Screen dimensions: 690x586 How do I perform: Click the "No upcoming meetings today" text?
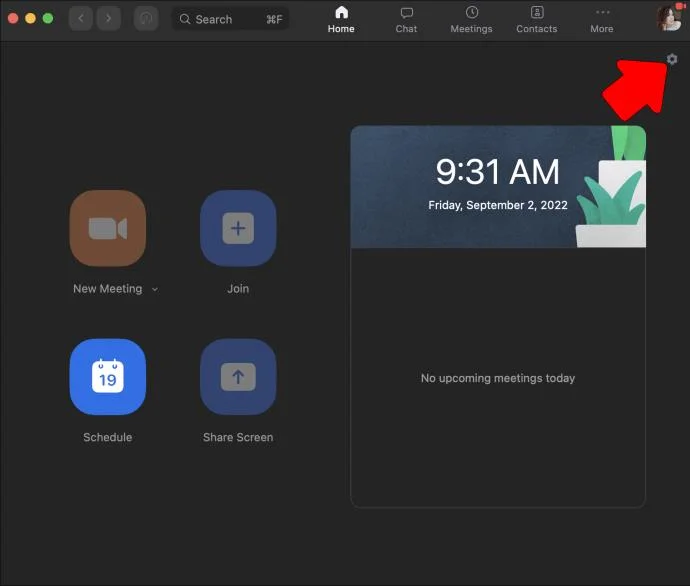[498, 378]
